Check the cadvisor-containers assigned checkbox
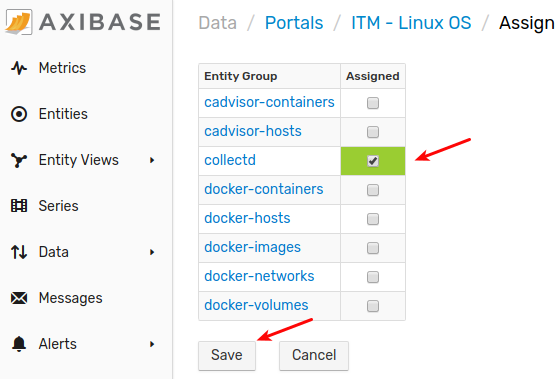560x379 pixels. pyautogui.click(x=373, y=103)
